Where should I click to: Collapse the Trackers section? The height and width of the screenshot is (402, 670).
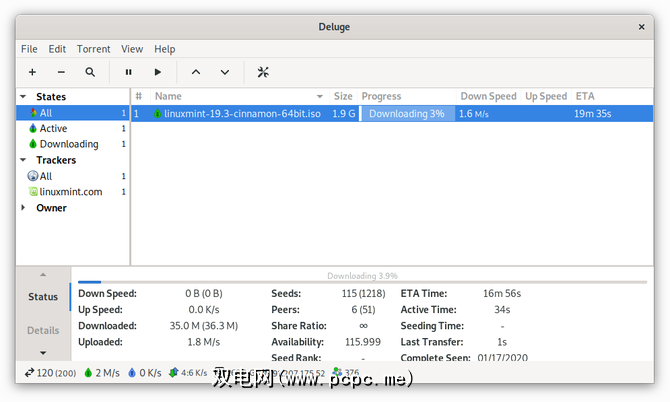[23, 160]
